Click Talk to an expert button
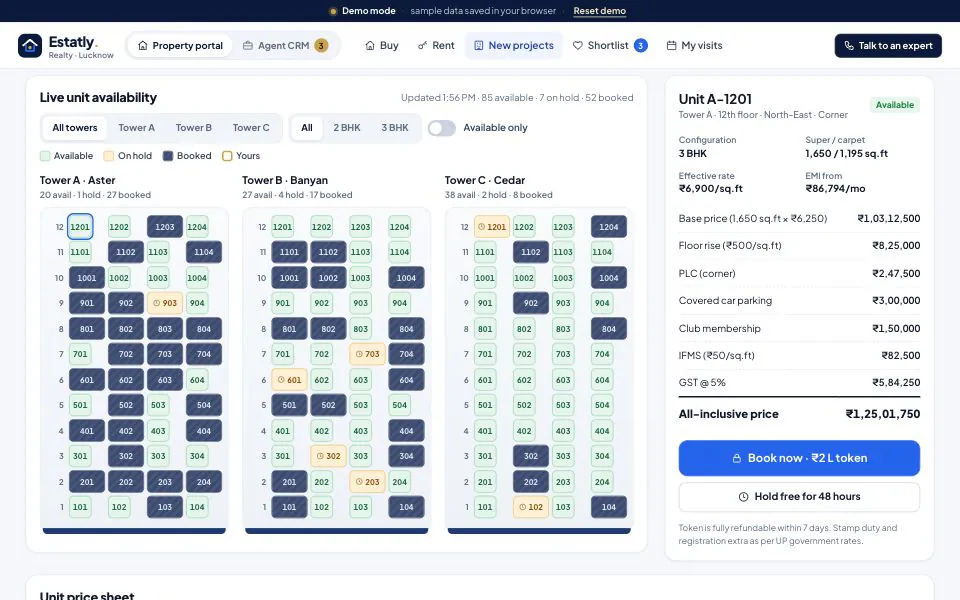Image resolution: width=960 pixels, height=600 pixels. (x=888, y=45)
